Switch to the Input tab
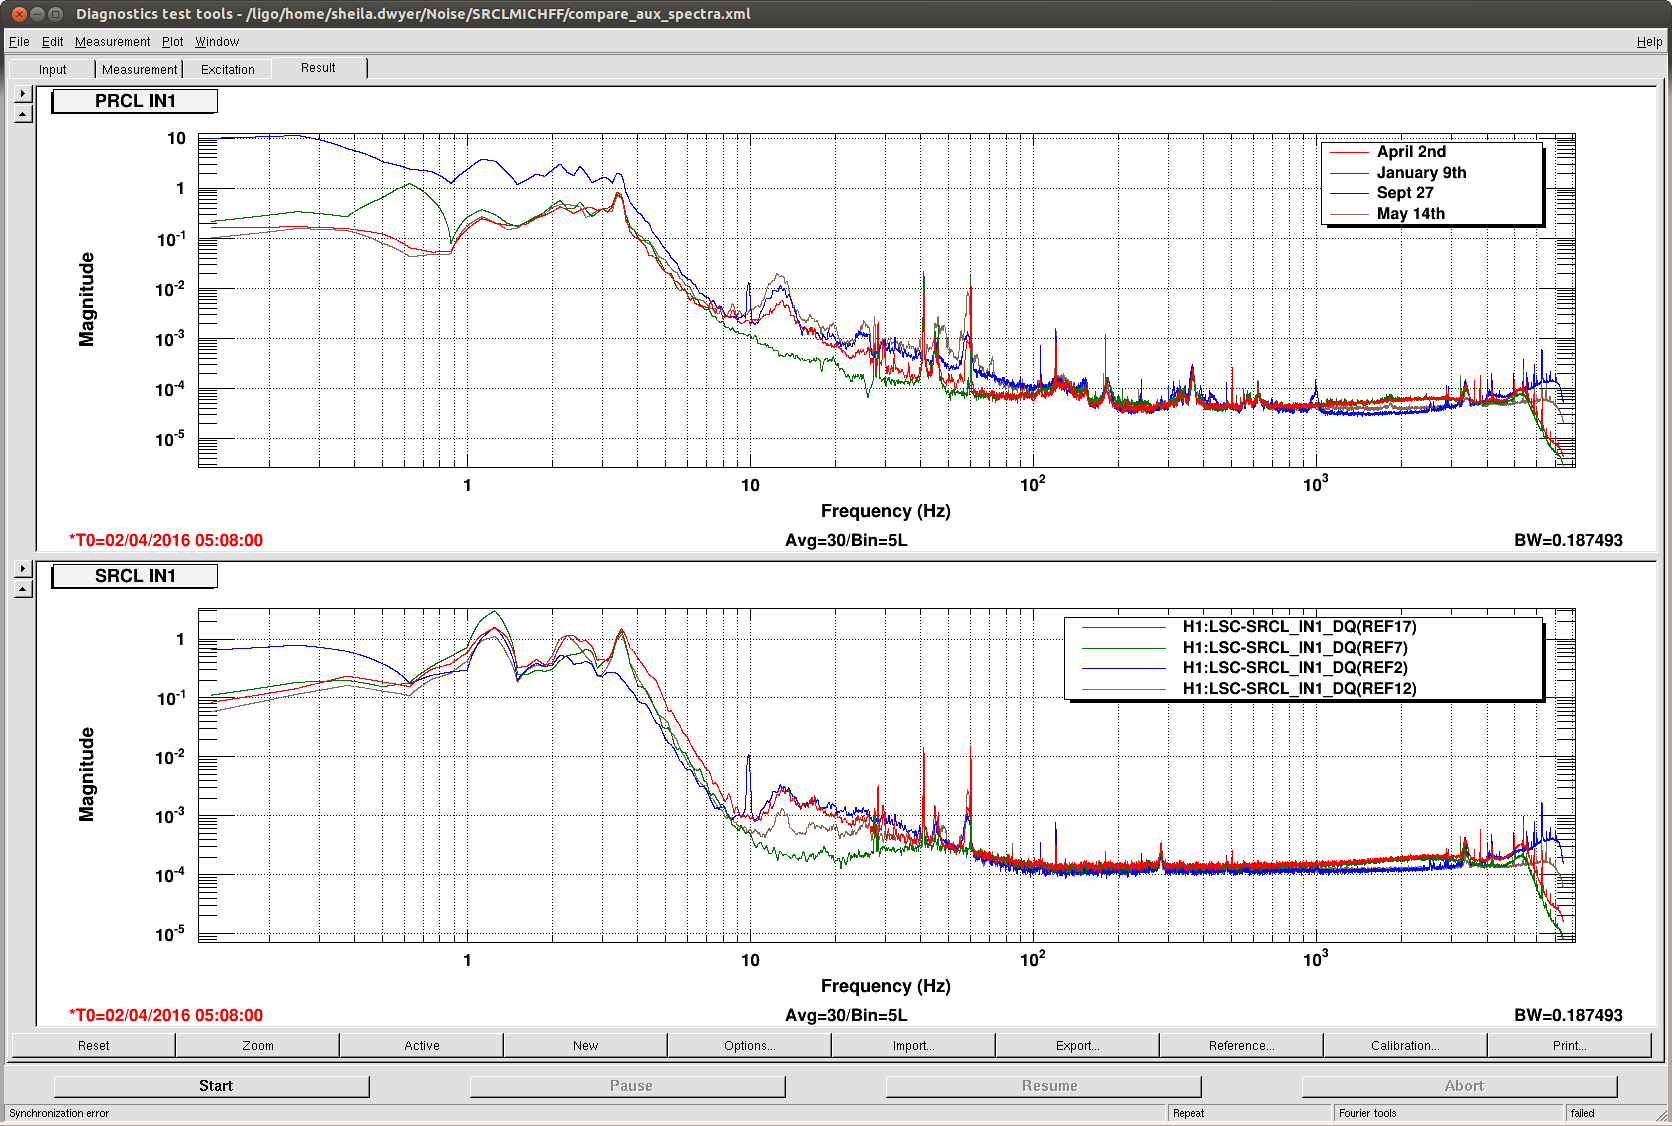 (52, 69)
